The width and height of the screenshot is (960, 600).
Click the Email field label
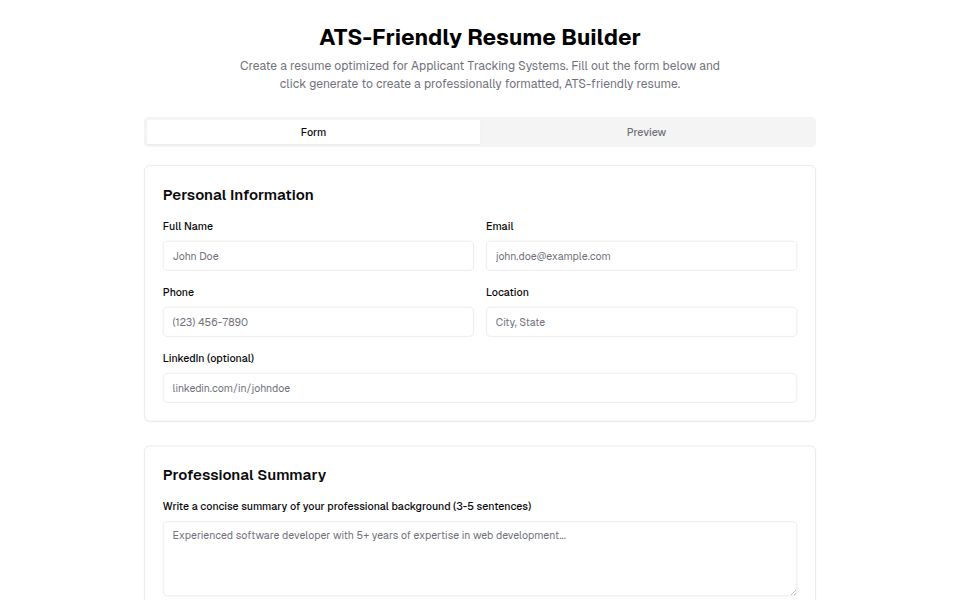click(499, 226)
